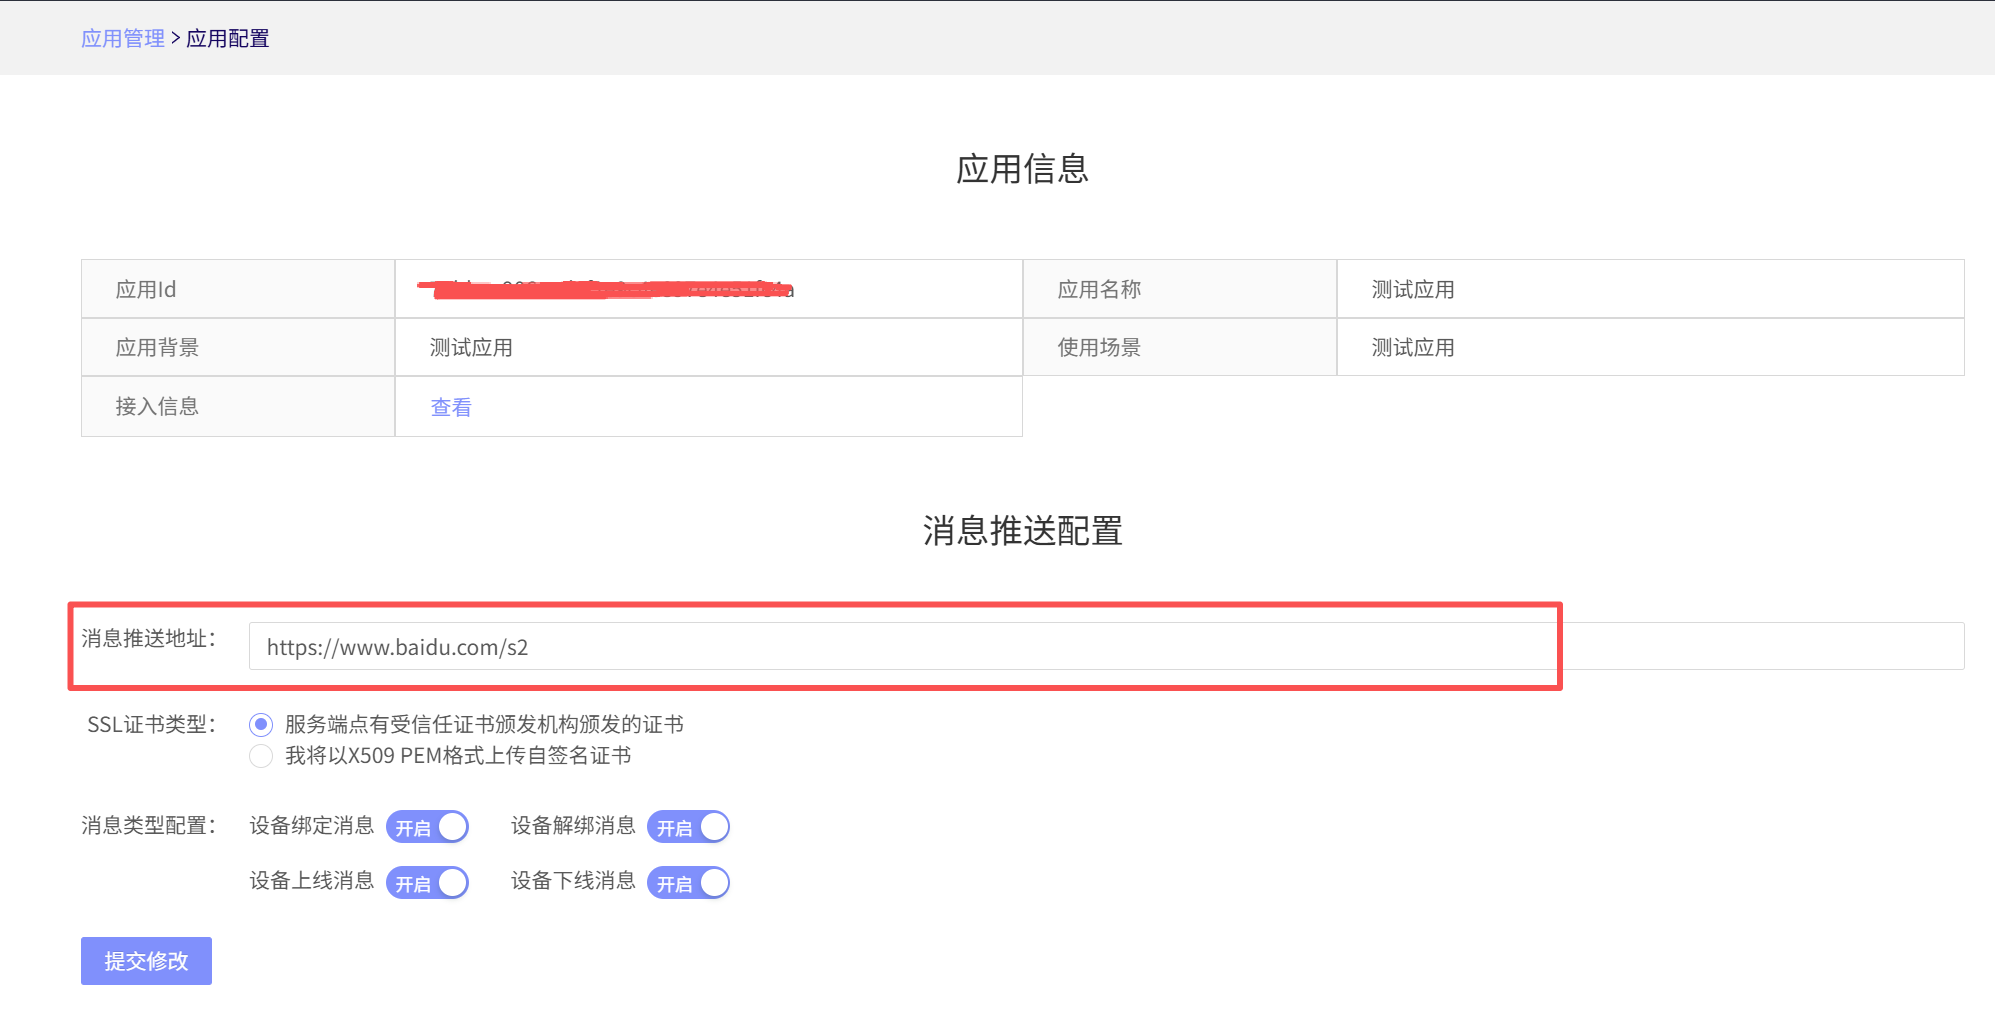Image resolution: width=1995 pixels, height=1017 pixels.
Task: Click the 消息推送地址 field label
Action: pyautogui.click(x=148, y=639)
